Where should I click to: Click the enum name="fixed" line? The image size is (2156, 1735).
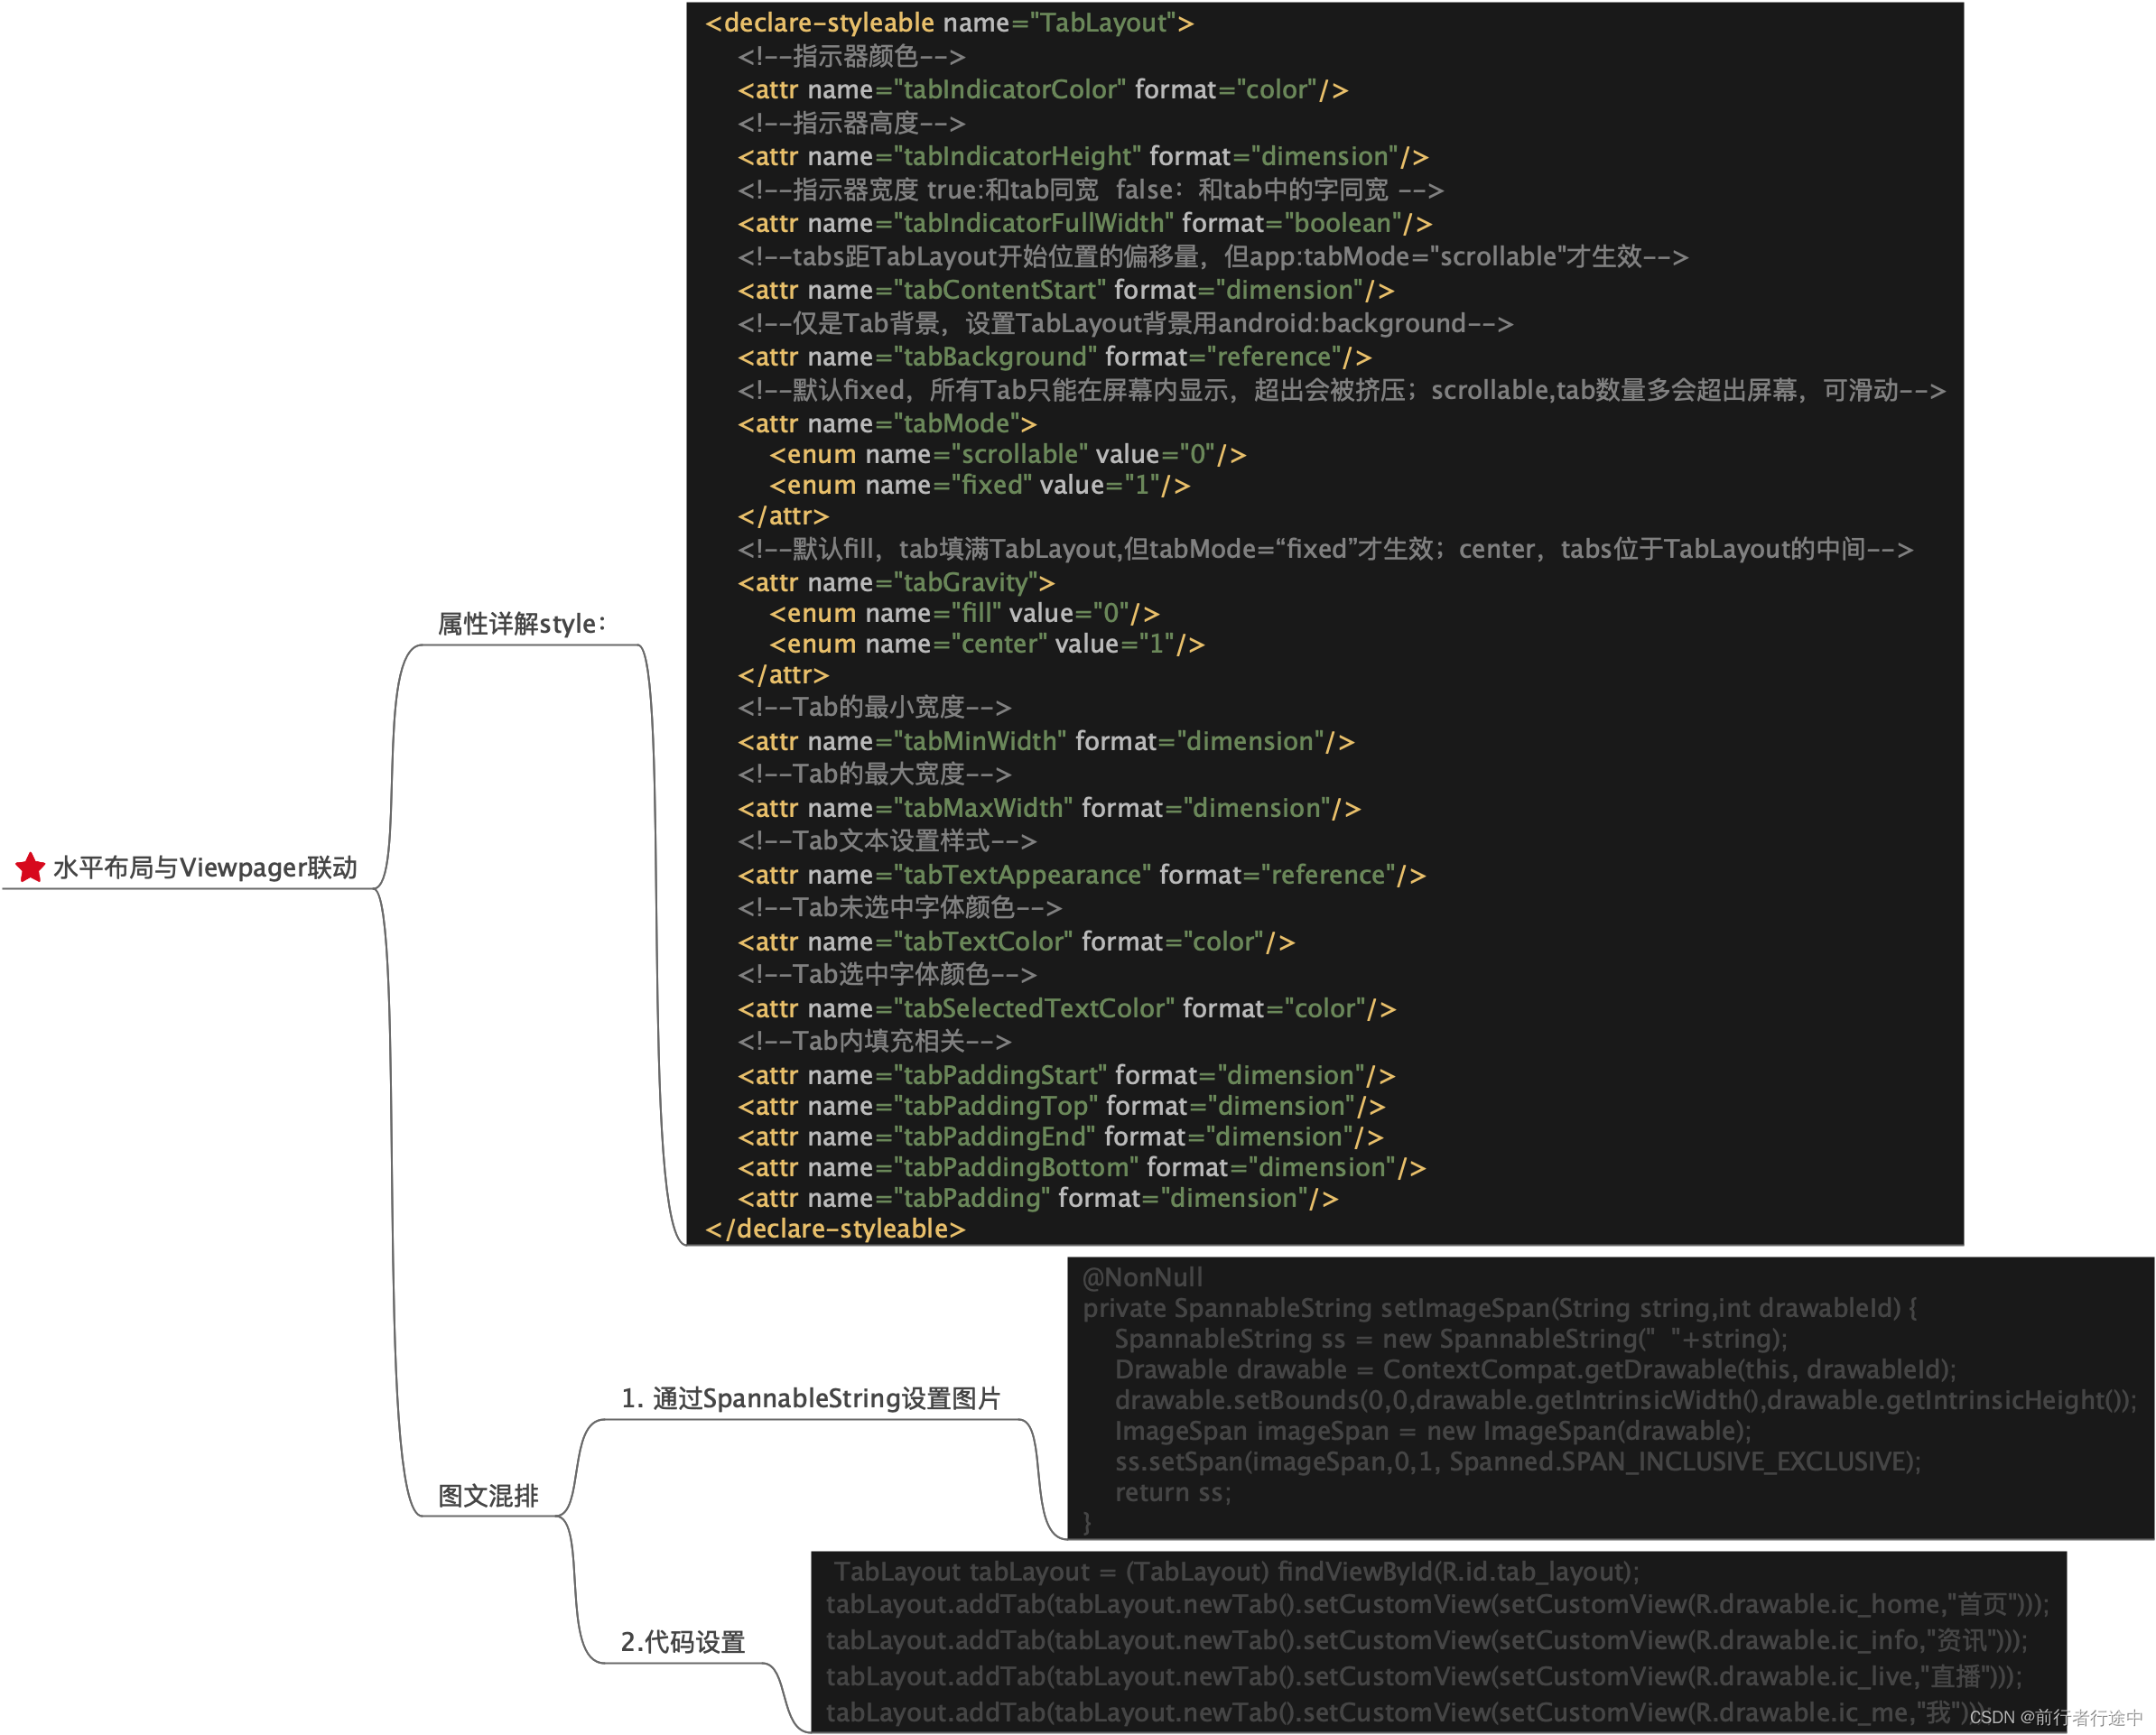tap(980, 486)
